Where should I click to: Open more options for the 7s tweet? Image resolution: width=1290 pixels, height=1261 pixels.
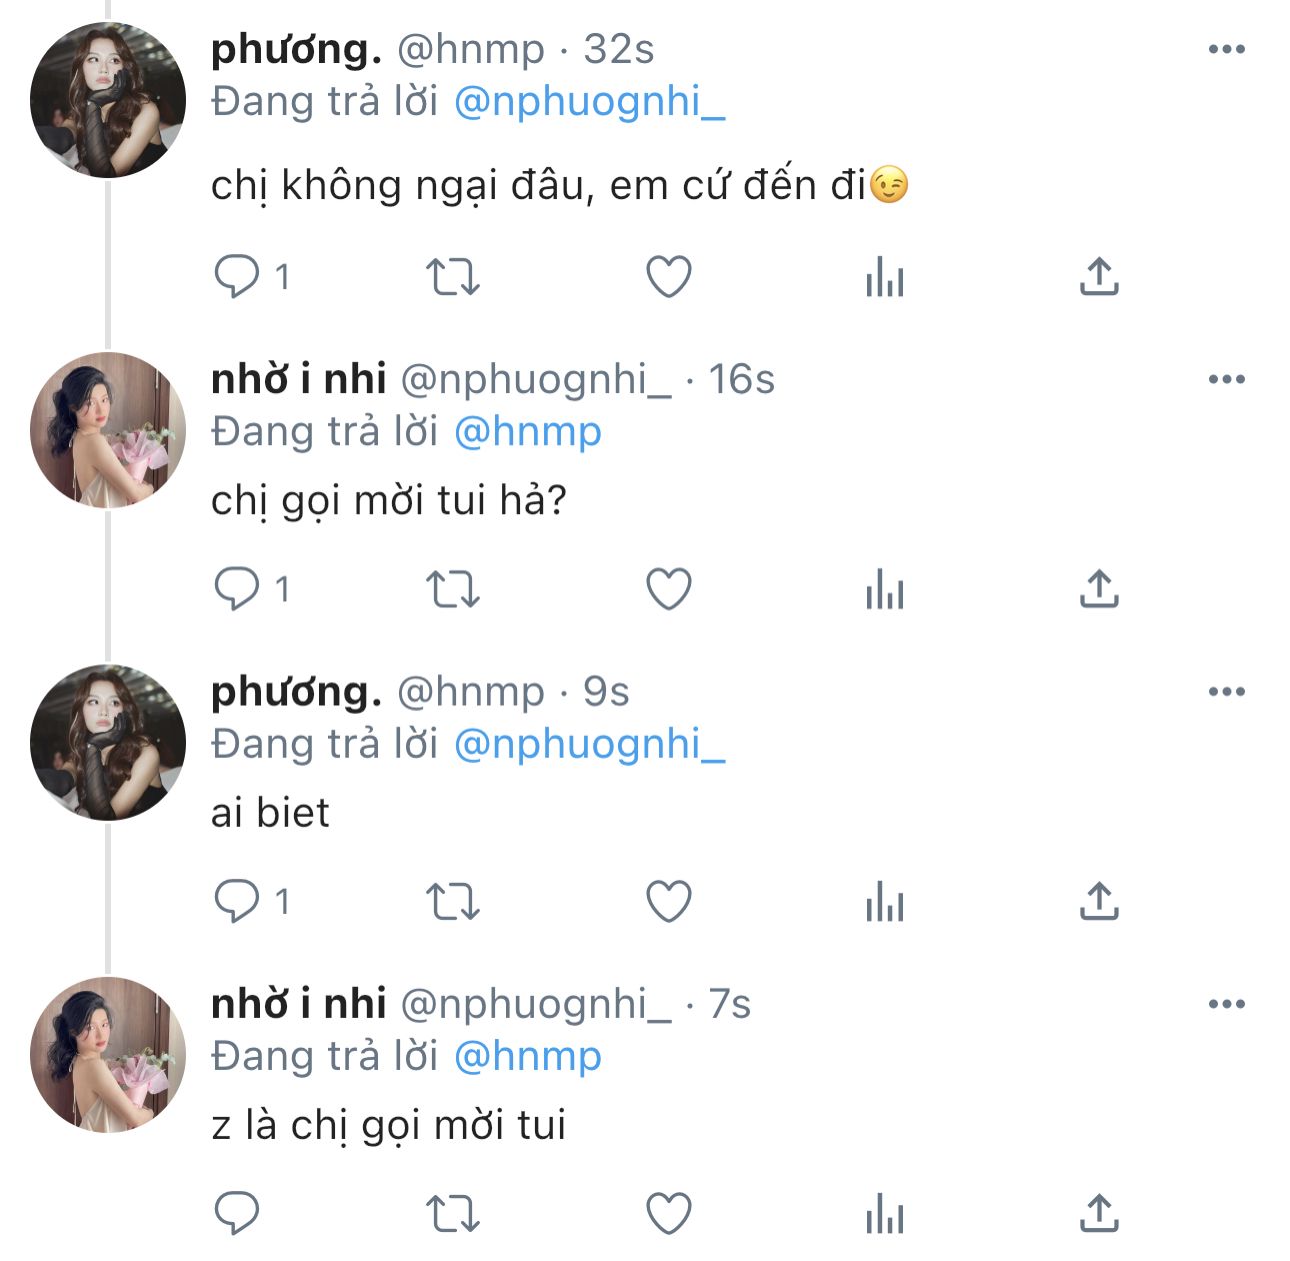[x=1226, y=1004]
